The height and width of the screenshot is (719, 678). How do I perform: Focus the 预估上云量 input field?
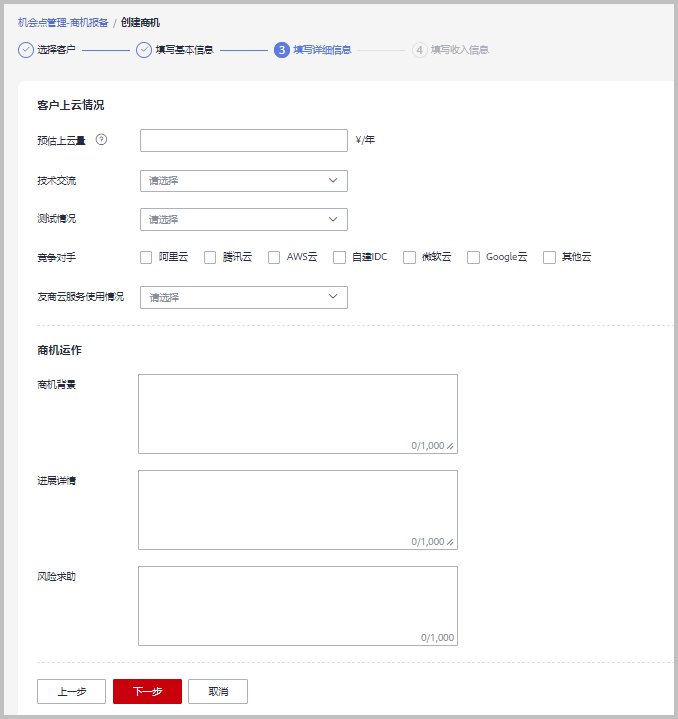click(244, 140)
